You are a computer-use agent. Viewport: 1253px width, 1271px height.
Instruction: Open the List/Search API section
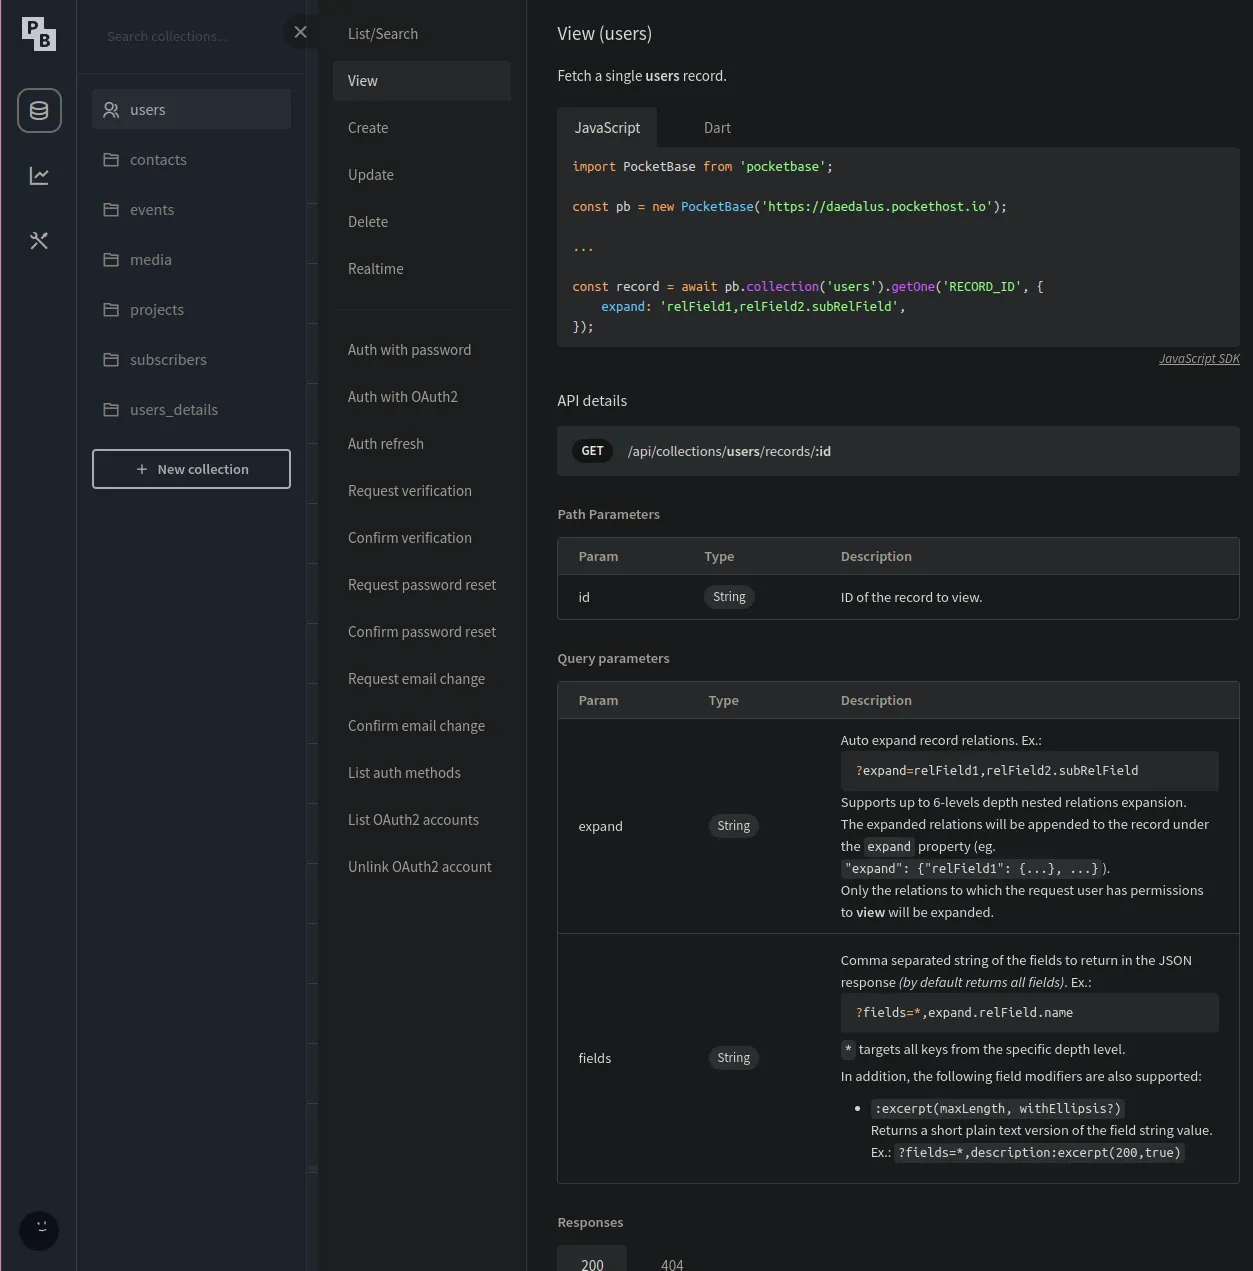click(x=383, y=34)
